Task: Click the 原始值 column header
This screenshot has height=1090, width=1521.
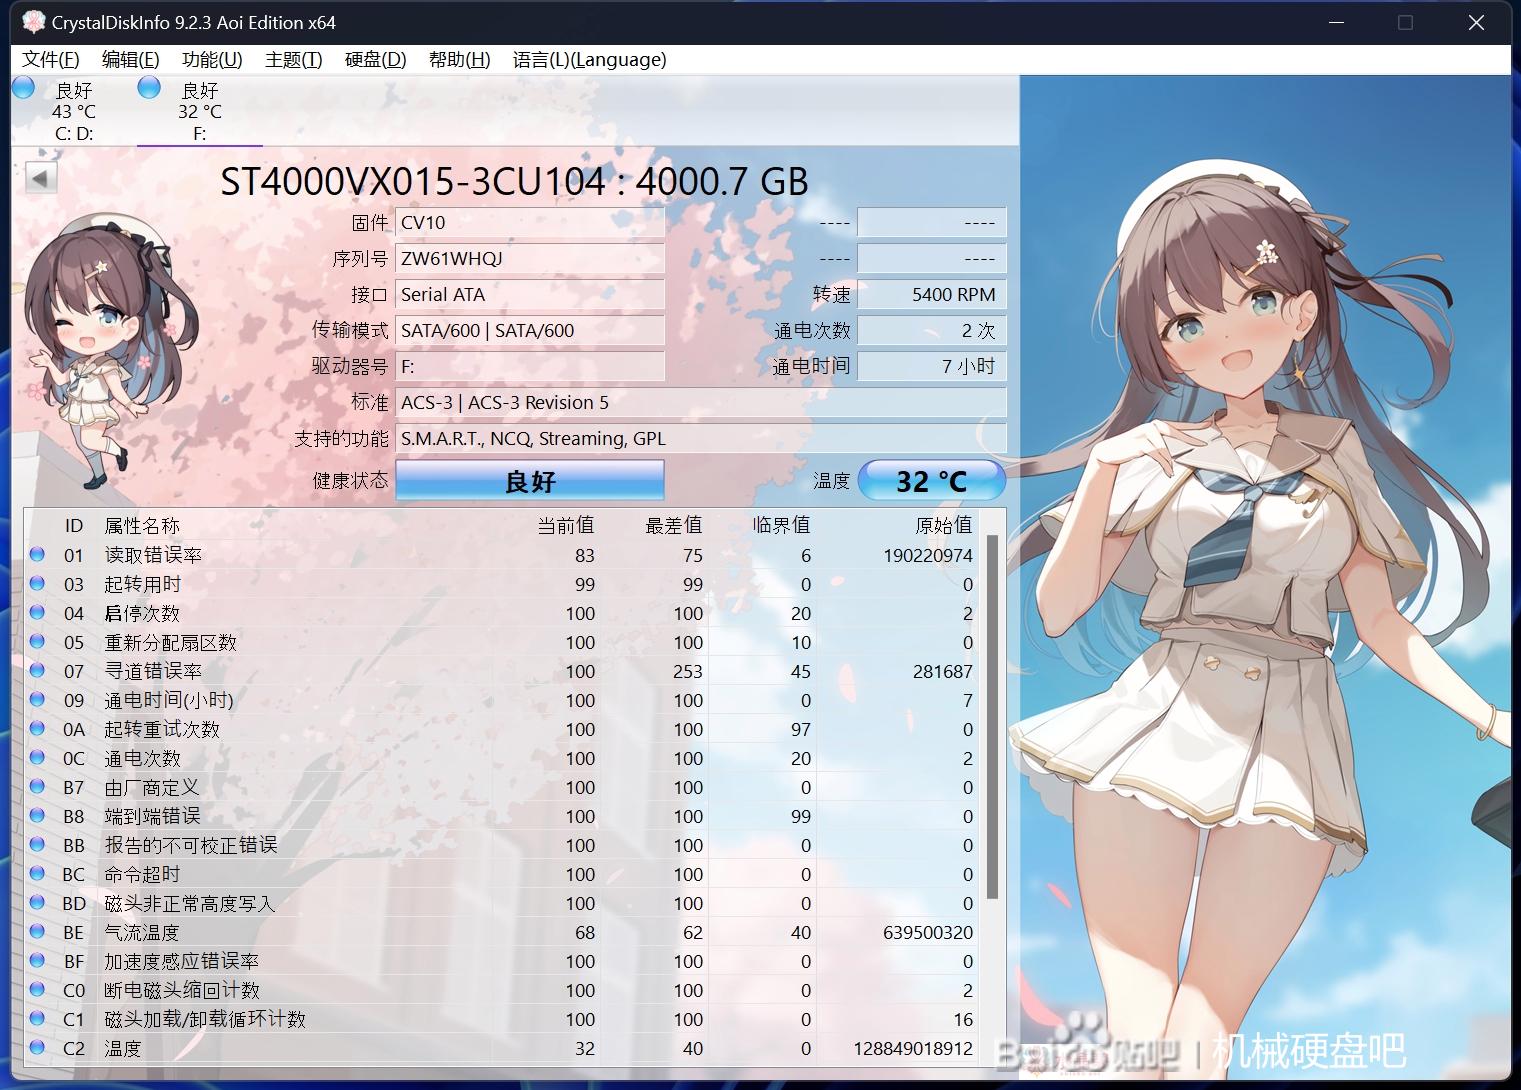Action: pyautogui.click(x=944, y=526)
